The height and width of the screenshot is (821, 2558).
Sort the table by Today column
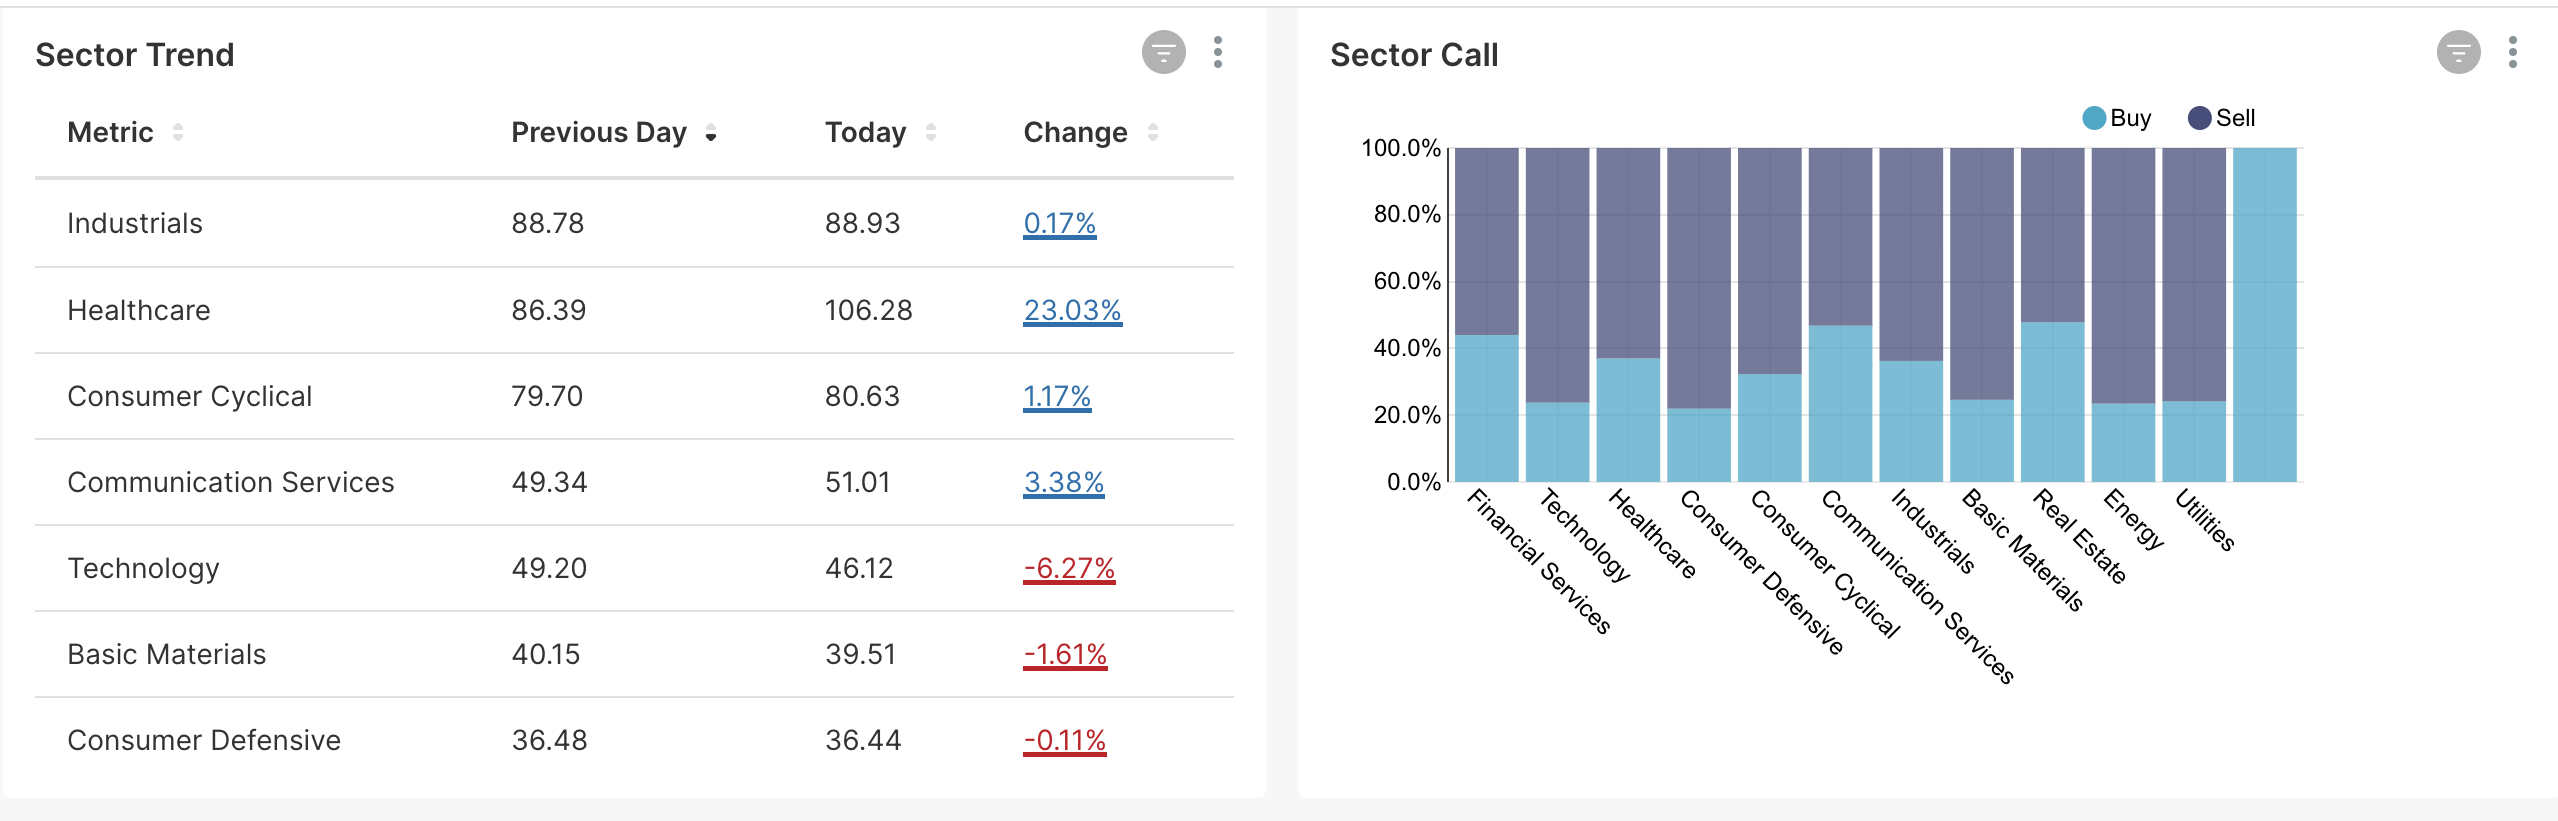pyautogui.click(x=932, y=131)
